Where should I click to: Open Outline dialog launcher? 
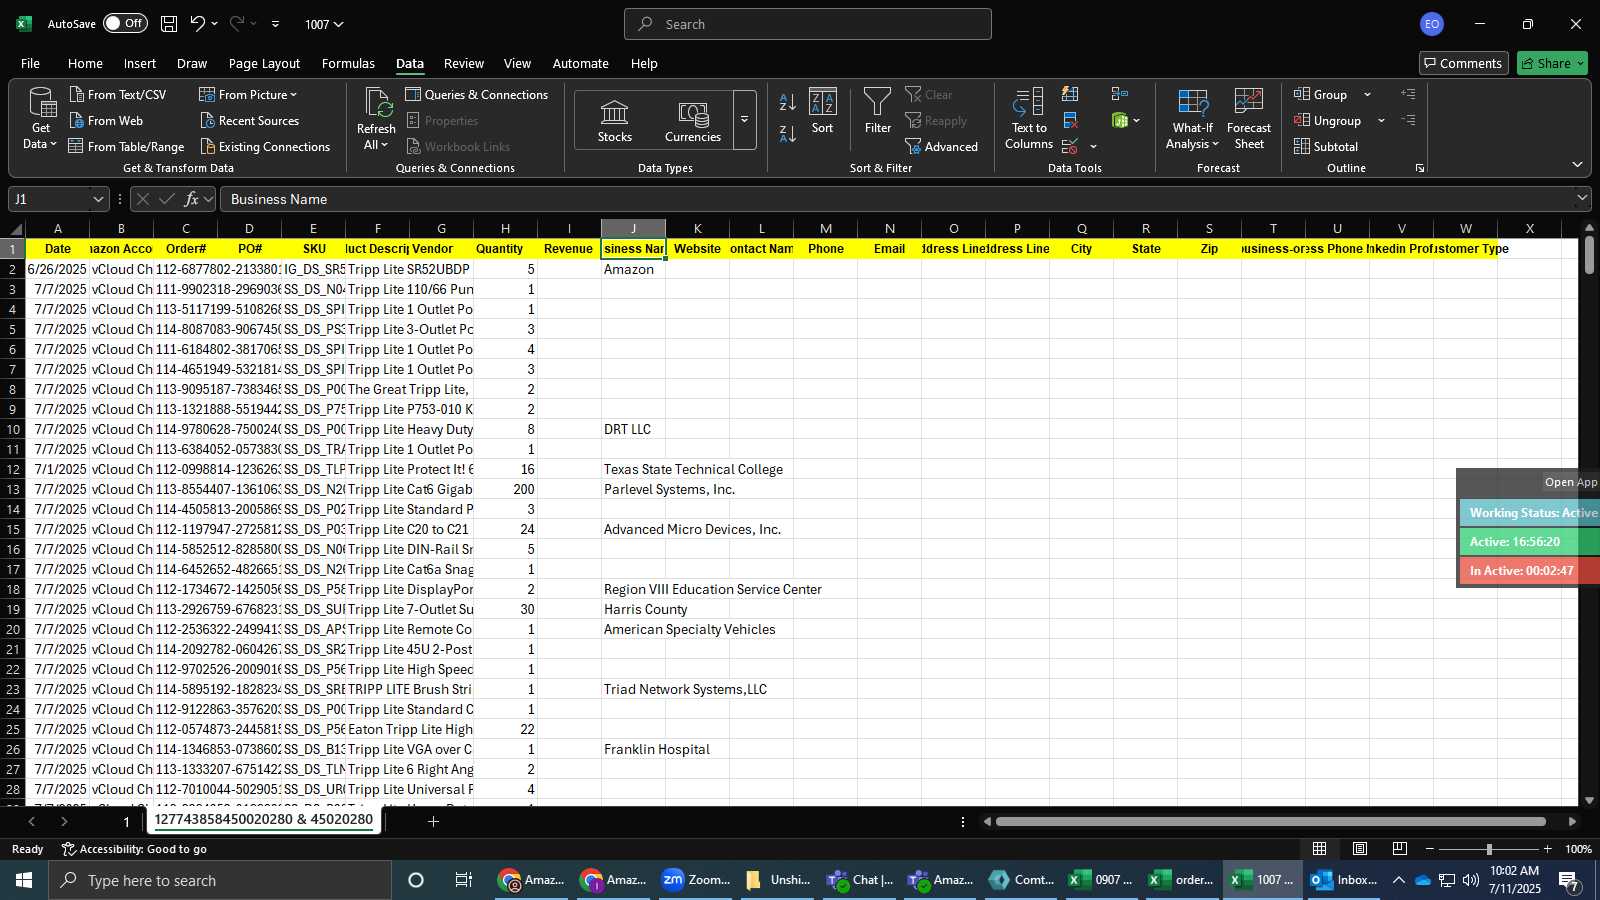tap(1419, 168)
